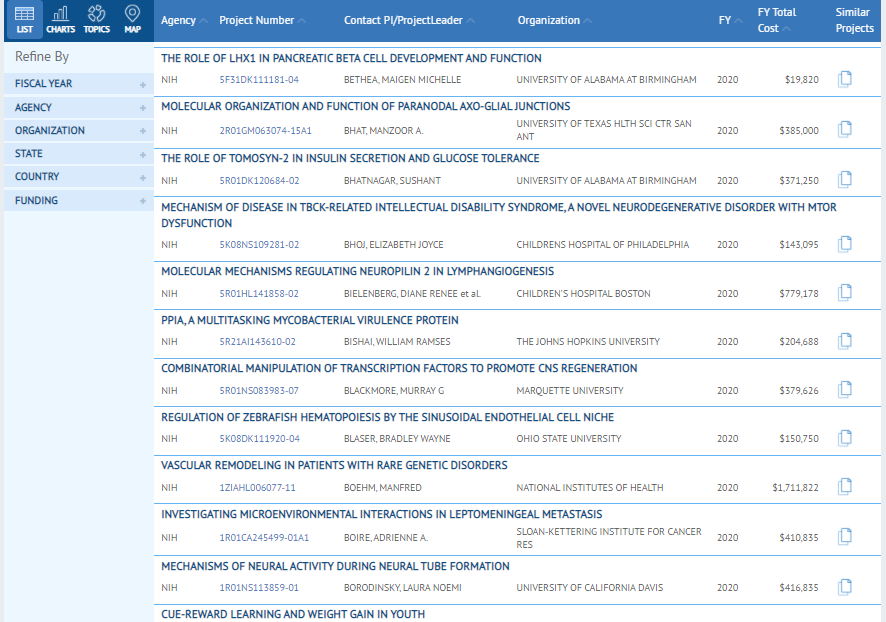Open leptomeningeal metastasis project title
The image size is (886, 622).
pos(382,515)
